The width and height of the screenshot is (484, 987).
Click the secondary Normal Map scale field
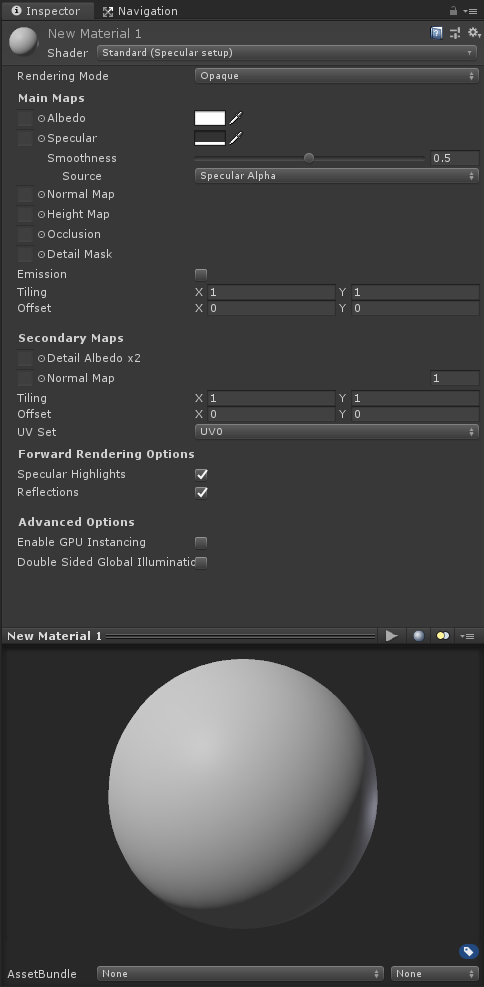click(x=455, y=378)
